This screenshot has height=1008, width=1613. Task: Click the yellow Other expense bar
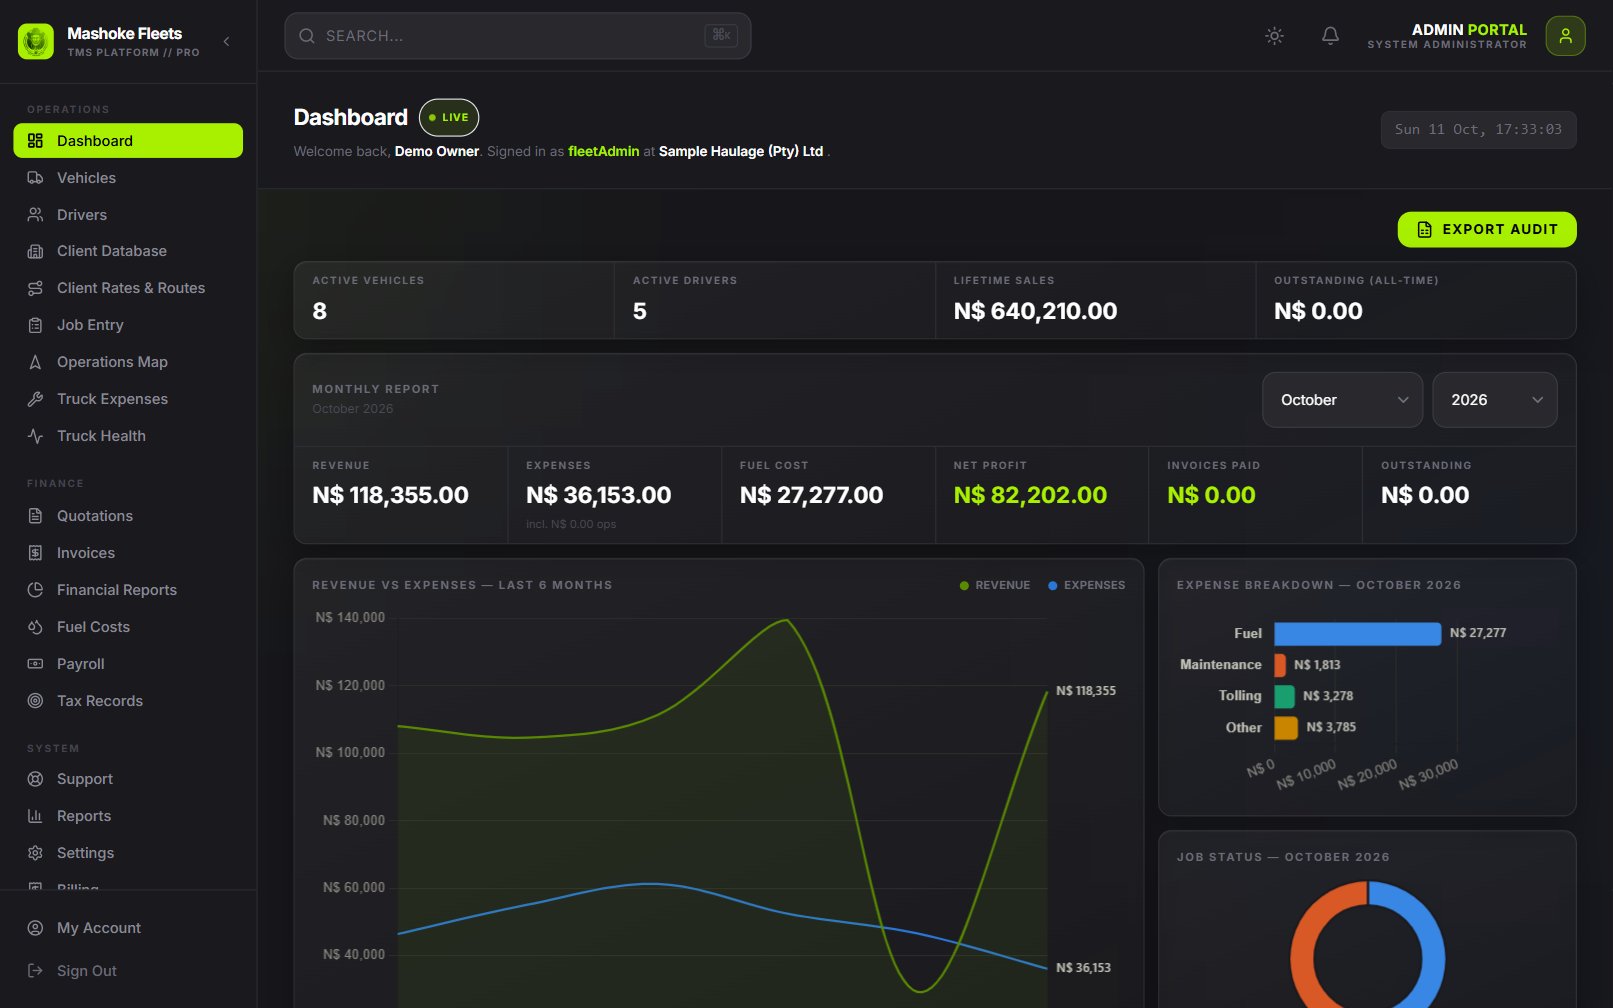pos(1286,728)
